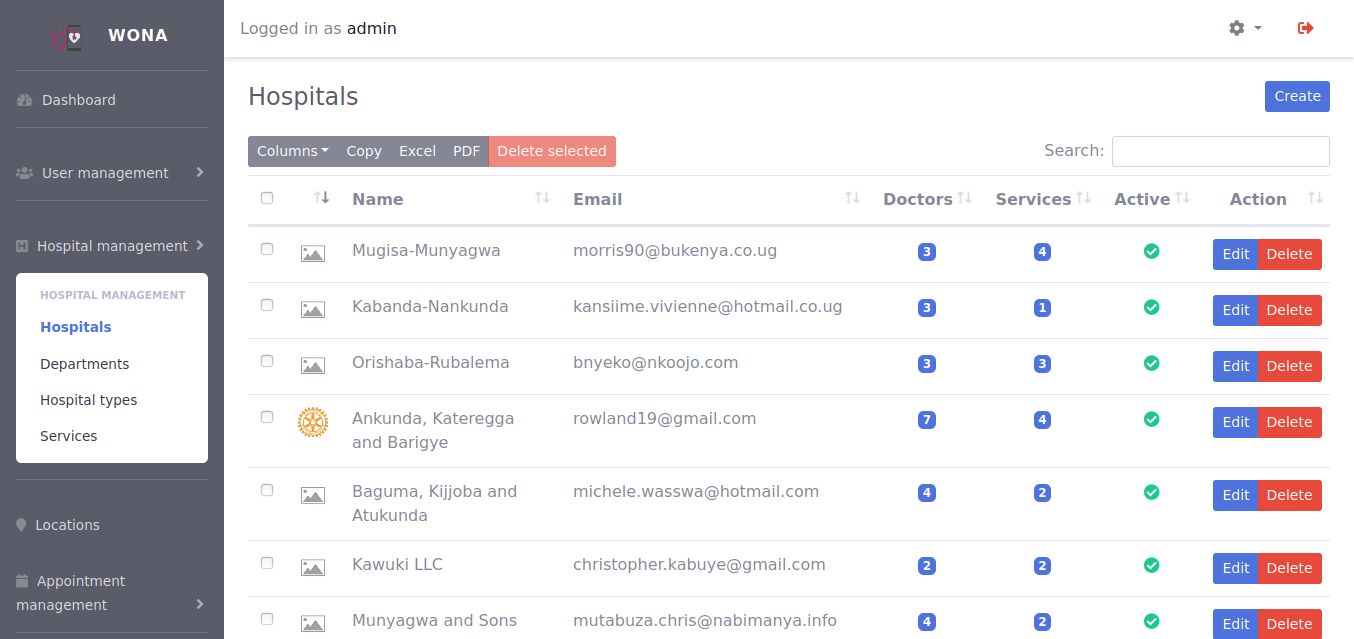Click the Dashboard gauge icon
1354x639 pixels.
[x=25, y=100]
